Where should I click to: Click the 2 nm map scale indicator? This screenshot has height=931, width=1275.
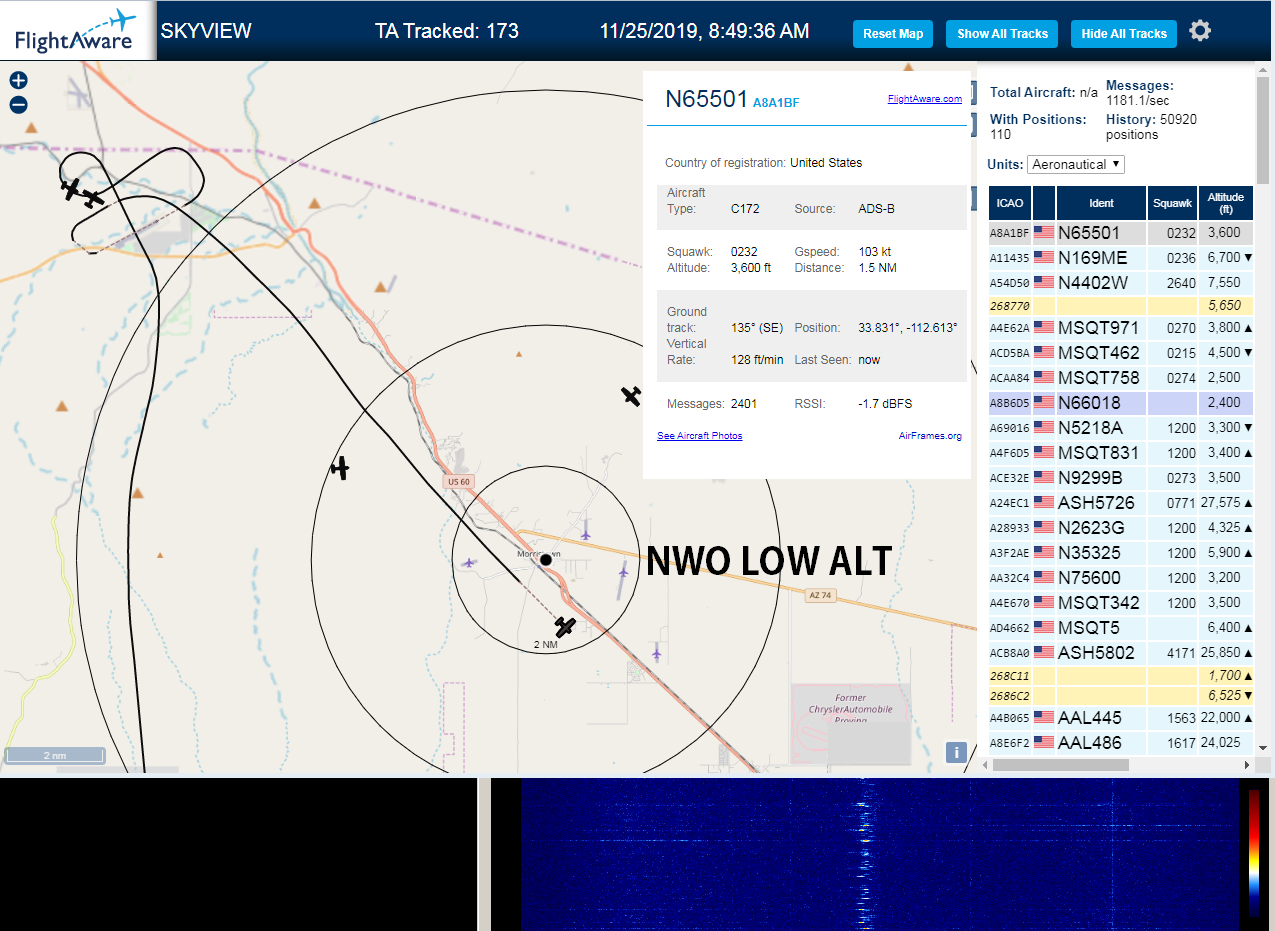pos(54,755)
